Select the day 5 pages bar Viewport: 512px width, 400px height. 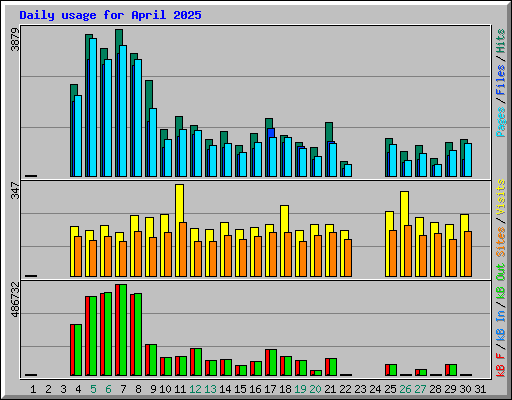(x=93, y=107)
